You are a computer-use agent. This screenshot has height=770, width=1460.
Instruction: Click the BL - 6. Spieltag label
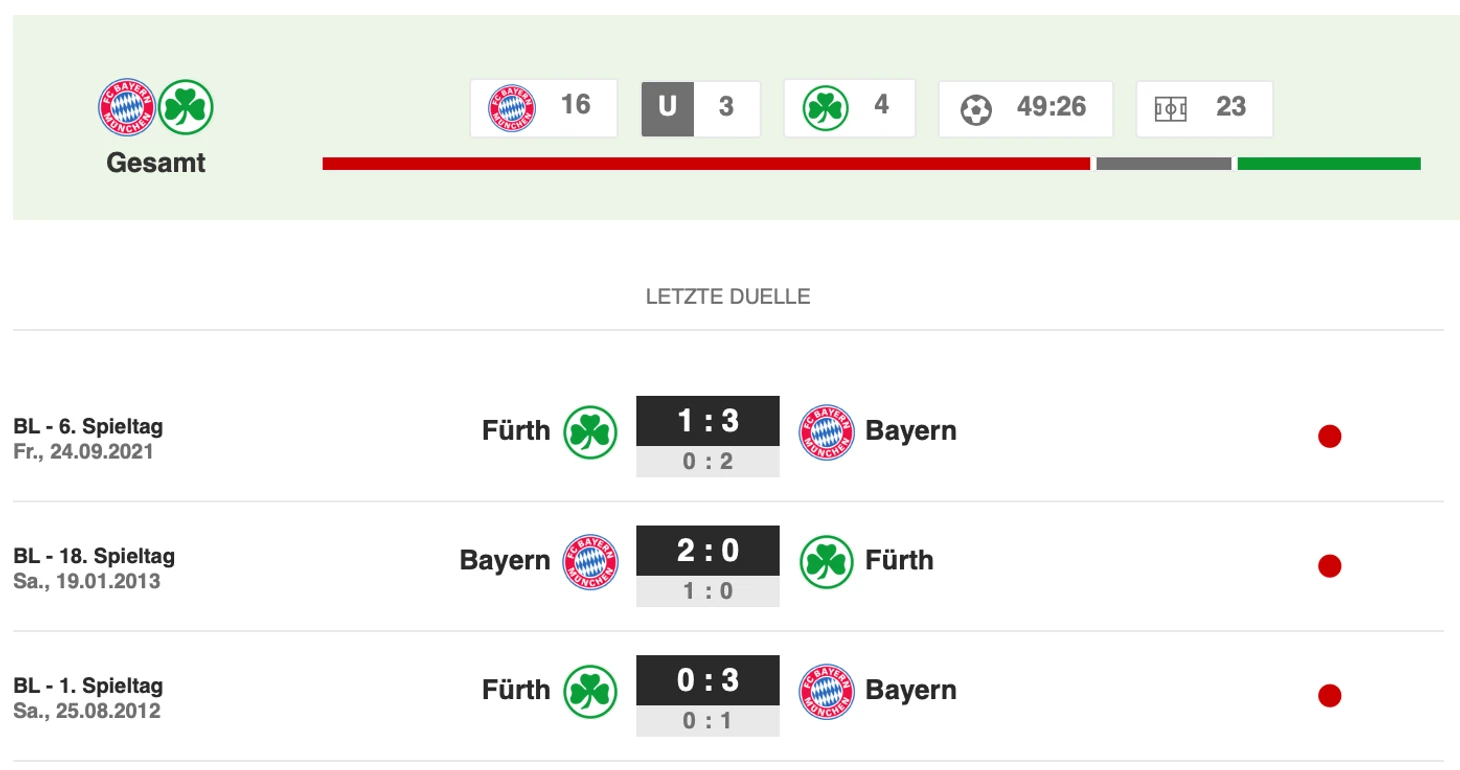click(x=88, y=427)
